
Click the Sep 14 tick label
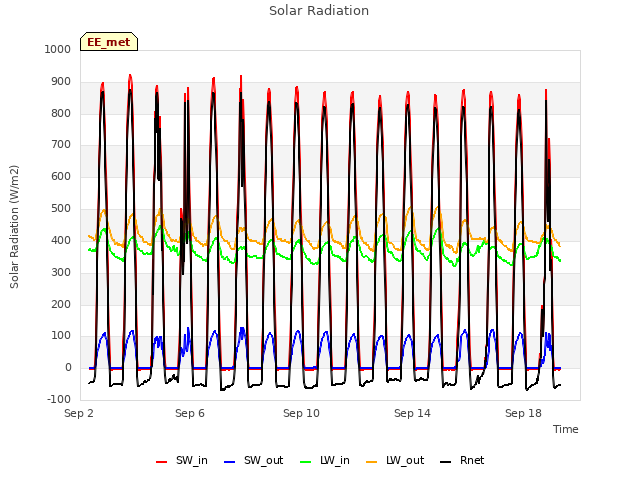(x=412, y=413)
